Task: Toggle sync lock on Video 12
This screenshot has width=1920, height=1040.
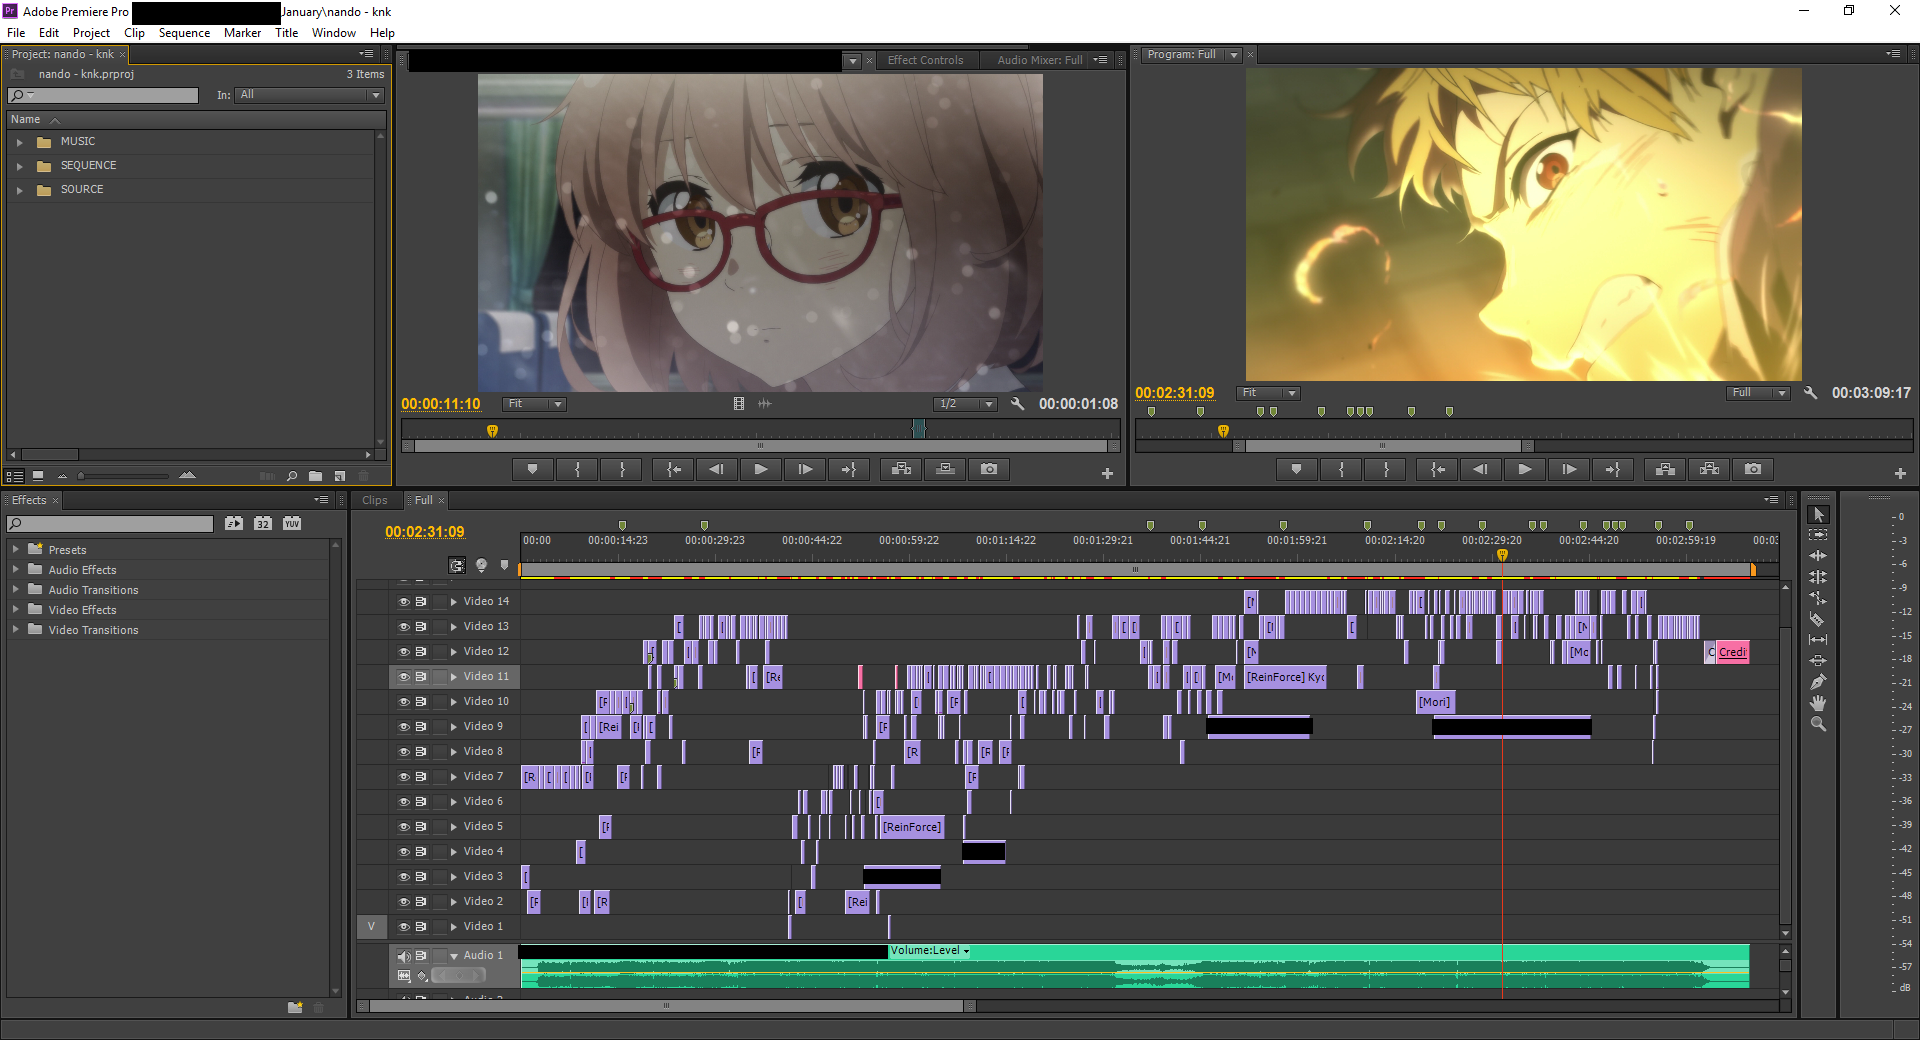Action: (x=421, y=652)
